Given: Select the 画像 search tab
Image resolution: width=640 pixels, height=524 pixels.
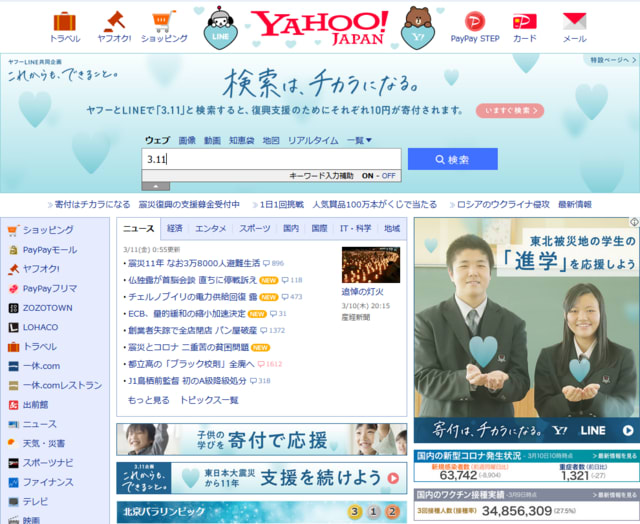Looking at the screenshot, I should 187,140.
